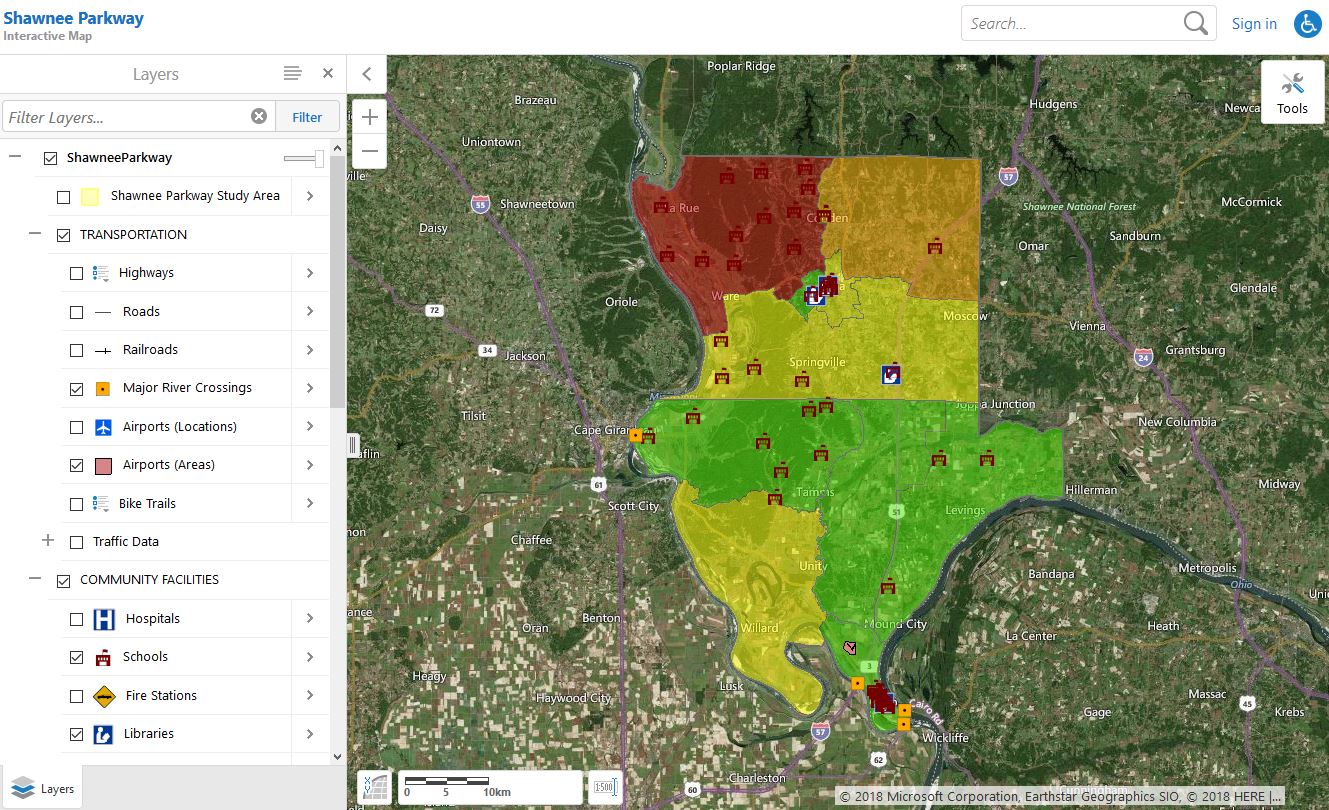The height and width of the screenshot is (810, 1329).
Task: Collapse the side panel with arrow
Action: tap(367, 74)
